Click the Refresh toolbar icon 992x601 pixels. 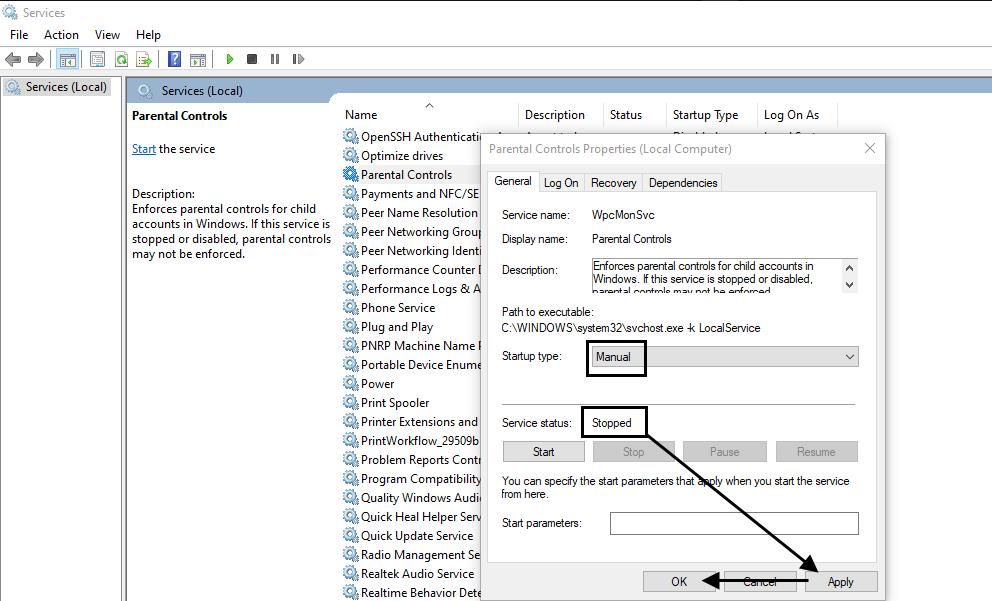(x=121, y=59)
